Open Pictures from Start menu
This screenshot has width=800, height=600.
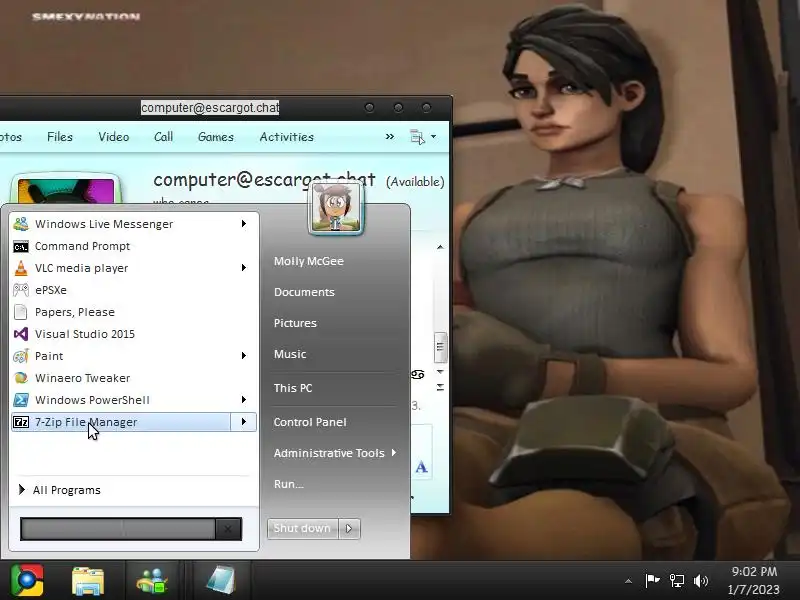295,323
